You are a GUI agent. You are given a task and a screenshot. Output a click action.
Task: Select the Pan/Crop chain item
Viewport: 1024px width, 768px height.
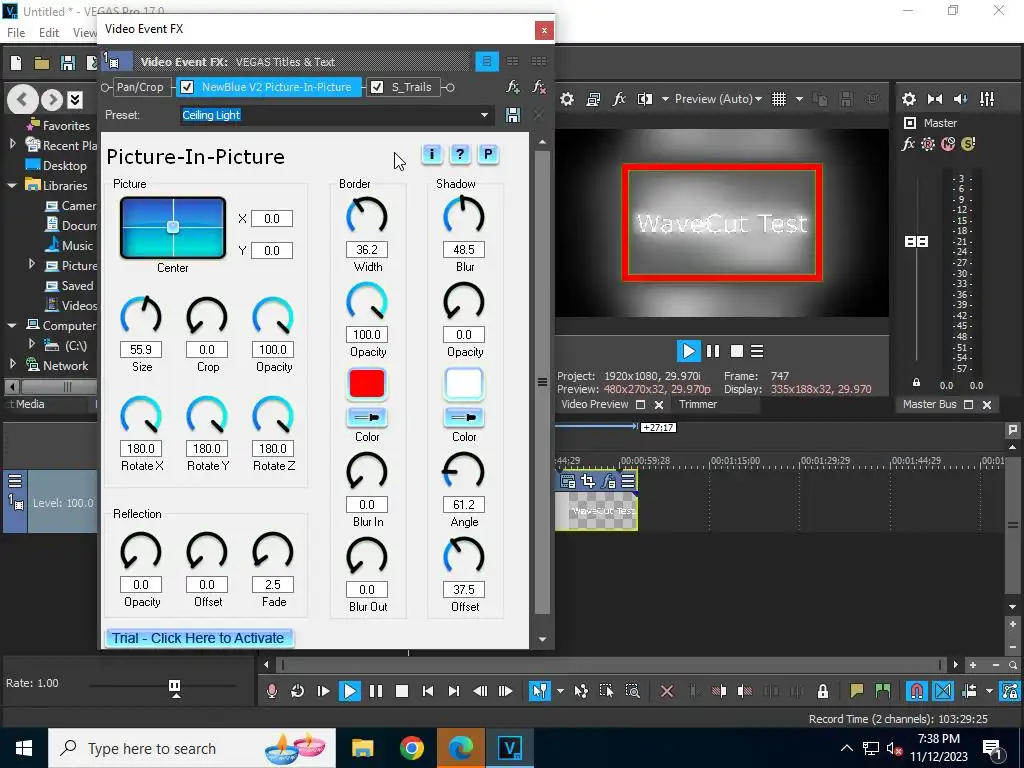(x=140, y=87)
